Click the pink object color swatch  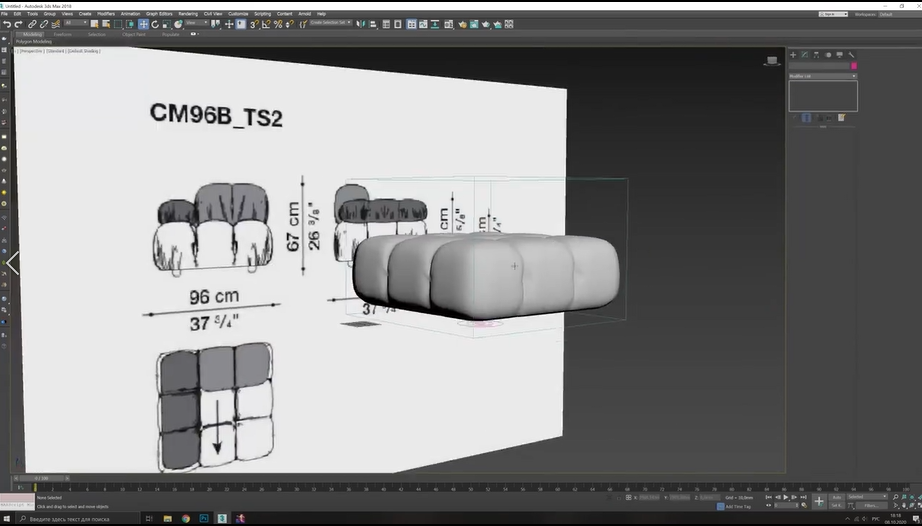854,66
